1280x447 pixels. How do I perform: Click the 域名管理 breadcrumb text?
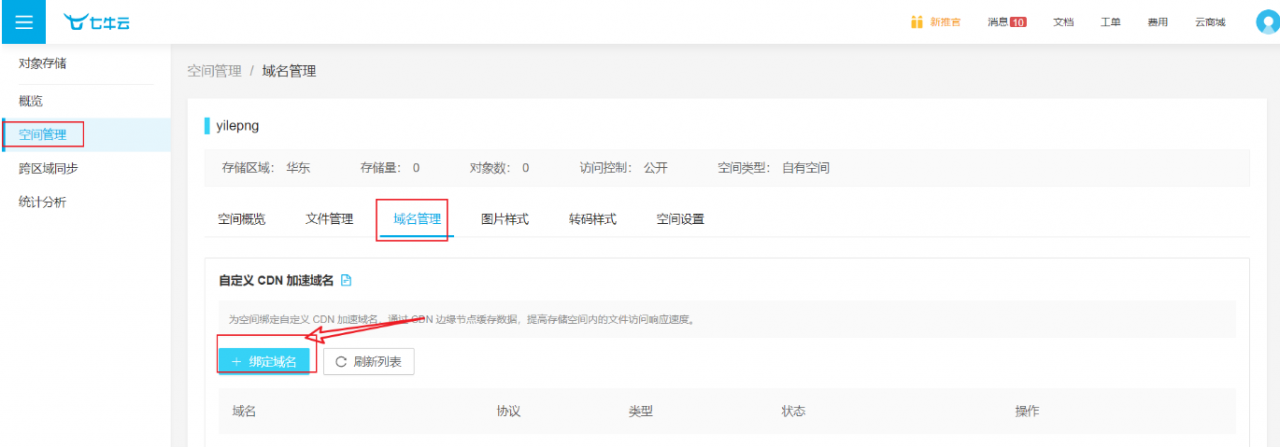[289, 71]
